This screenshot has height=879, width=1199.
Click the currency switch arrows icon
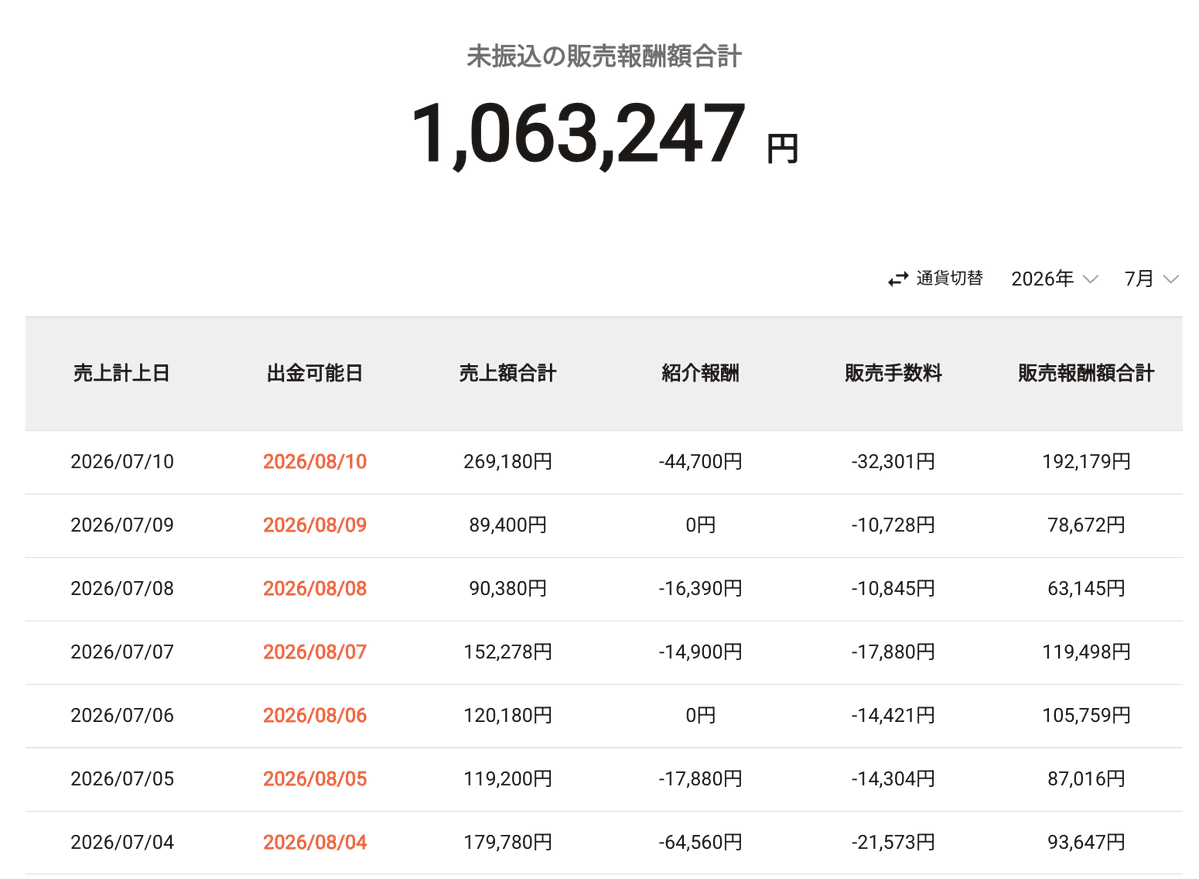tap(898, 280)
